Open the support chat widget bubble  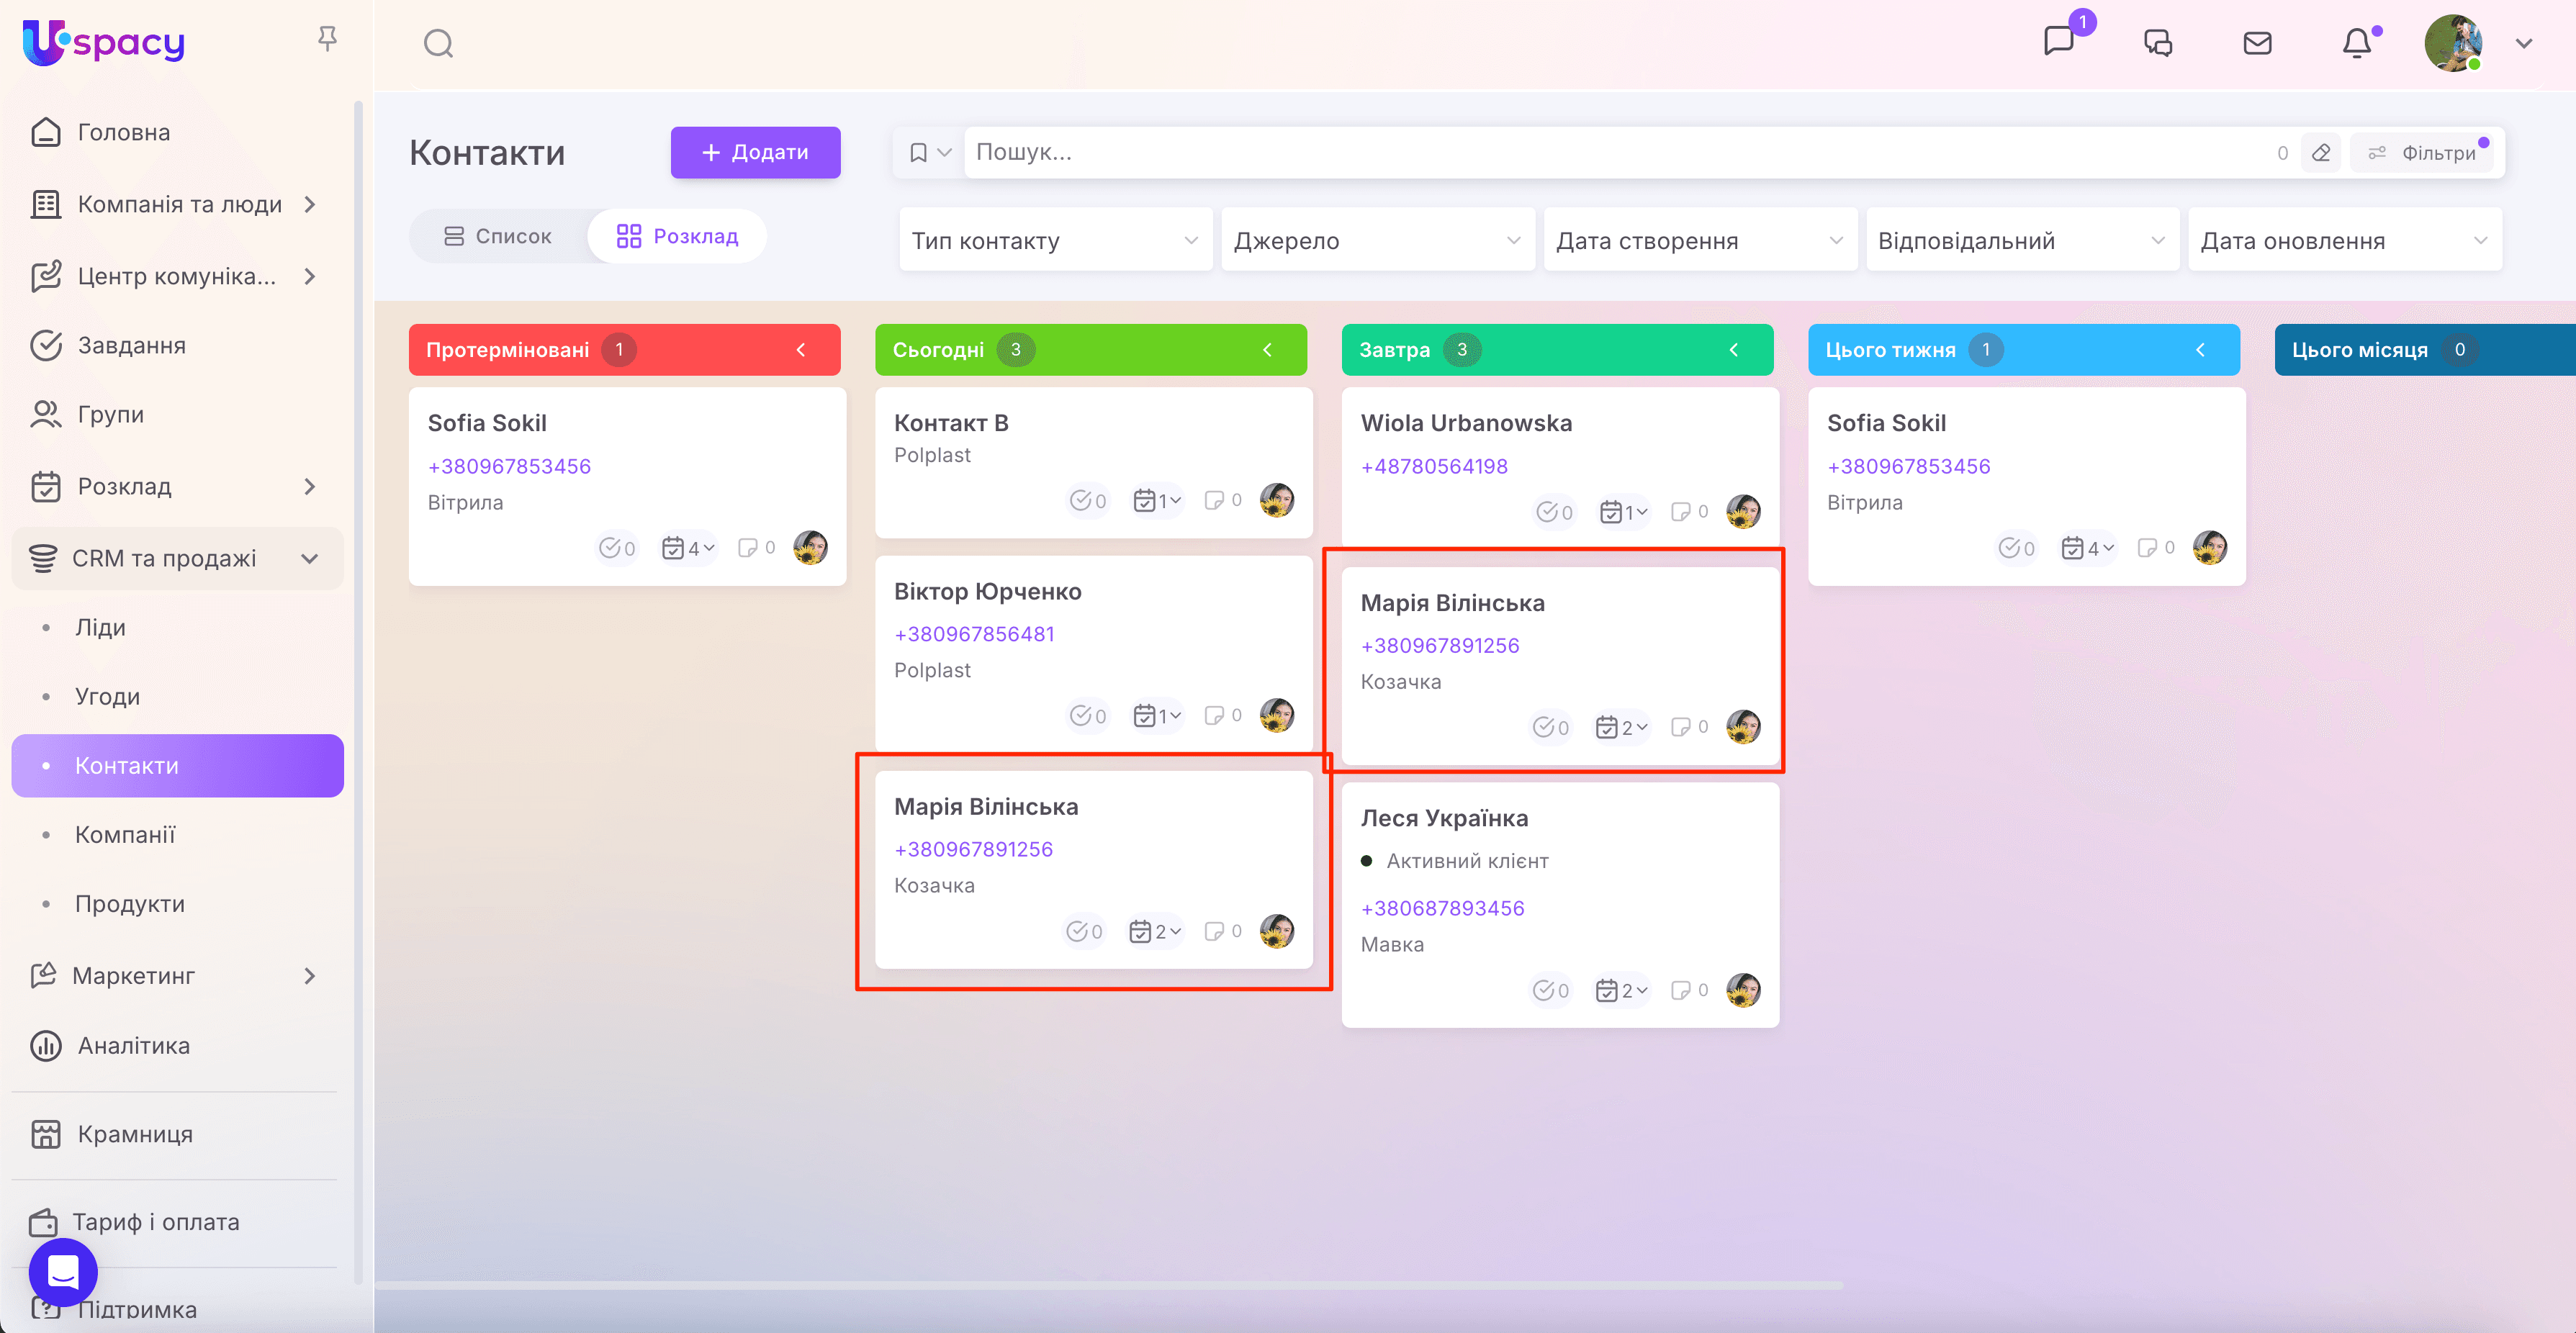pos(63,1272)
